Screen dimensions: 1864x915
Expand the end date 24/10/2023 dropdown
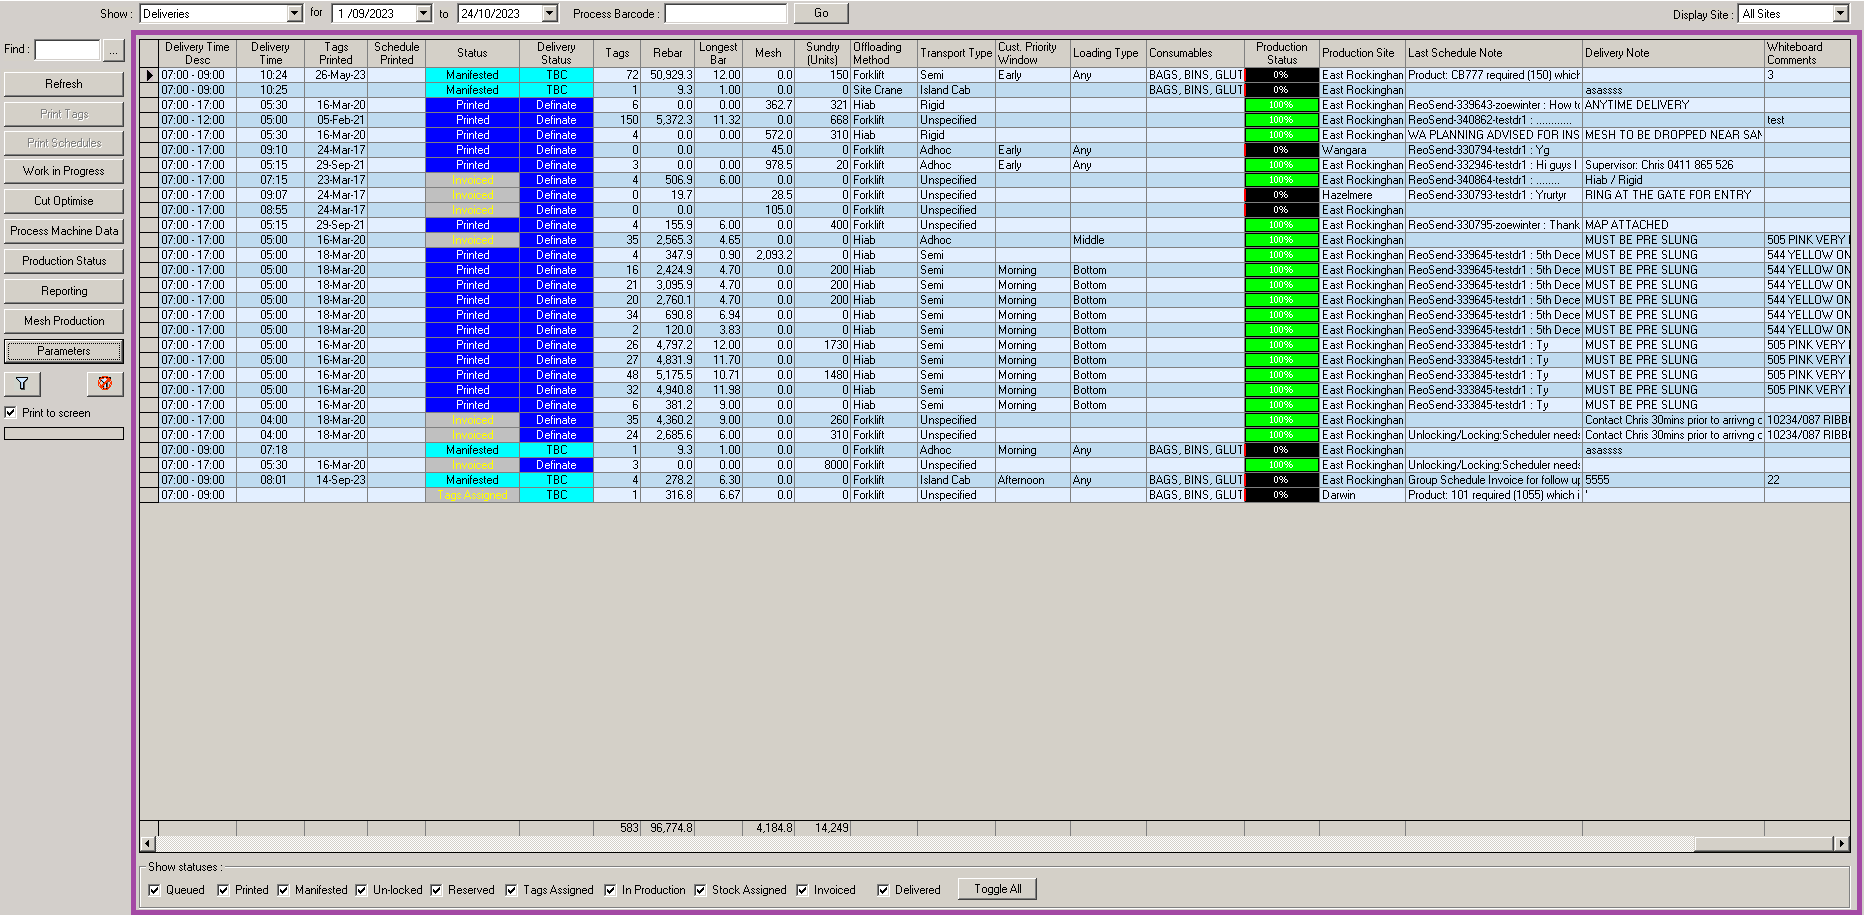pos(549,14)
